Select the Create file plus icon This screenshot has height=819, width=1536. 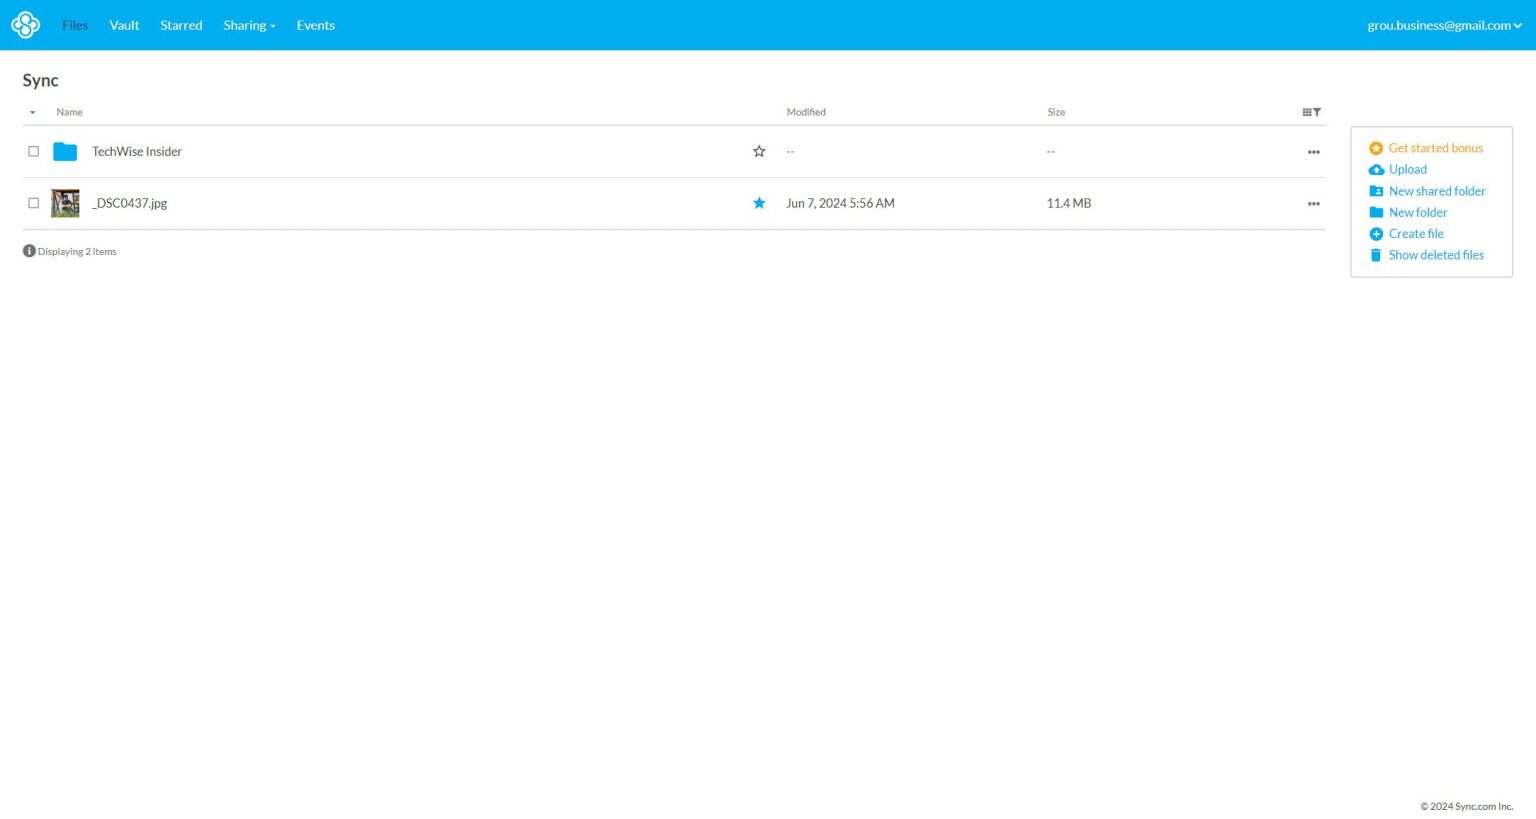click(x=1376, y=233)
